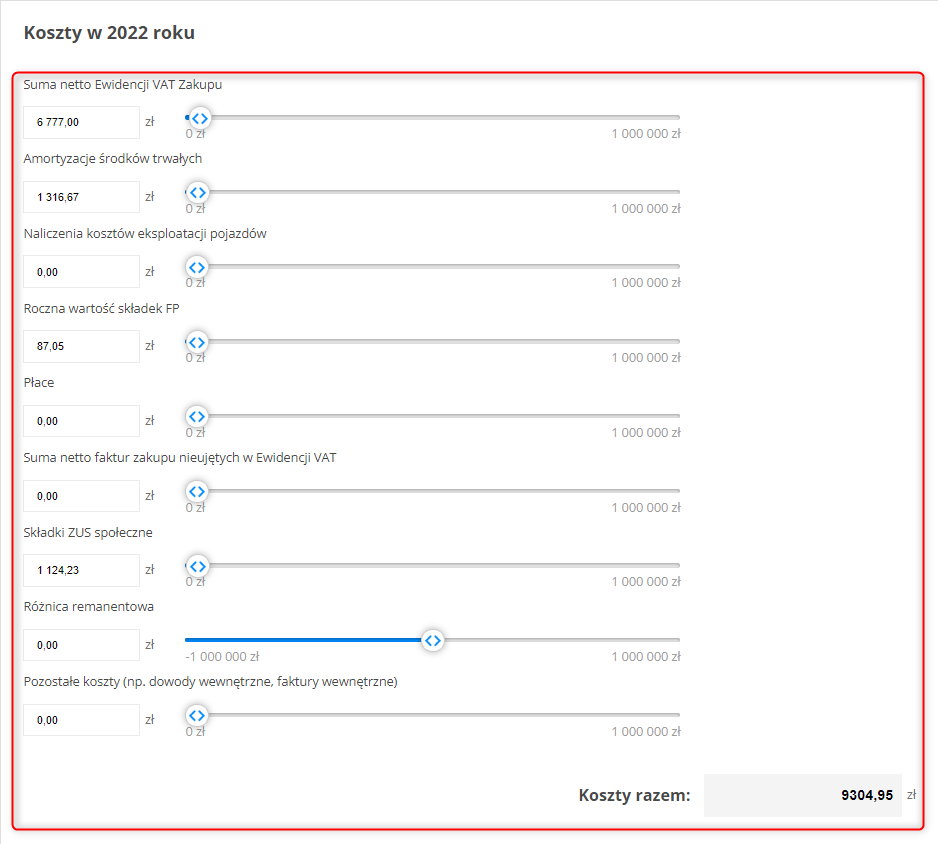This screenshot has width=938, height=844.
Task: Click the Różnica remanentowa slider handle
Action: pos(433,641)
